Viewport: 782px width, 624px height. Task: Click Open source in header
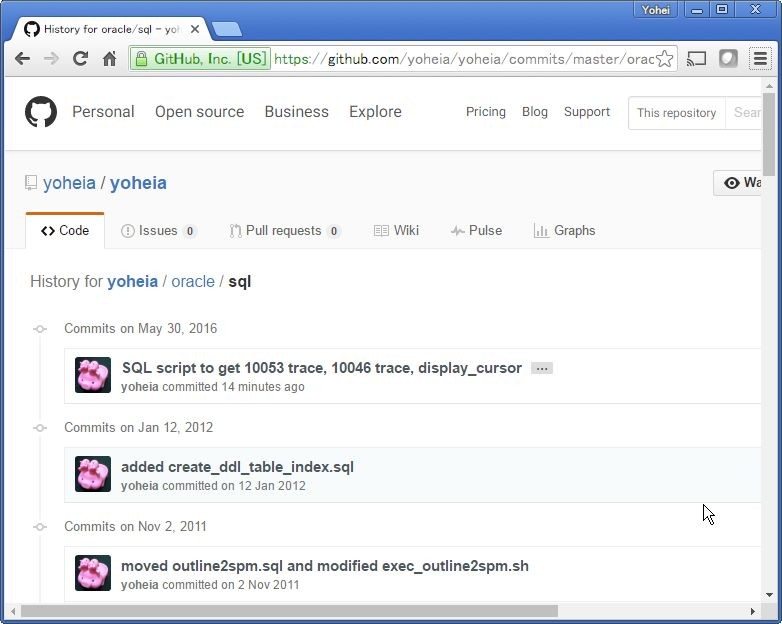[199, 112]
